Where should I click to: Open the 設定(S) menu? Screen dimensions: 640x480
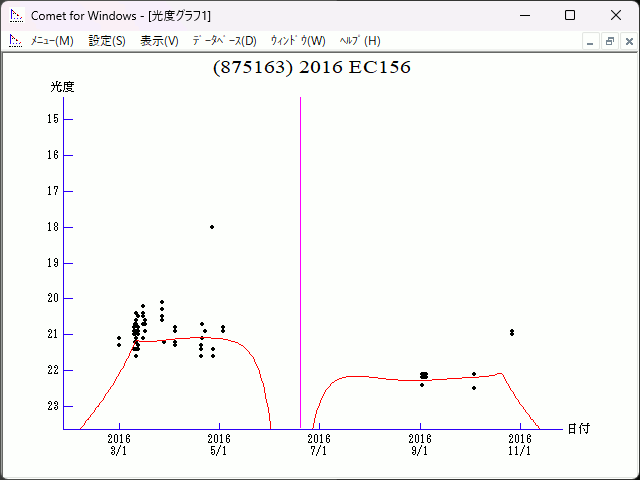tap(107, 41)
